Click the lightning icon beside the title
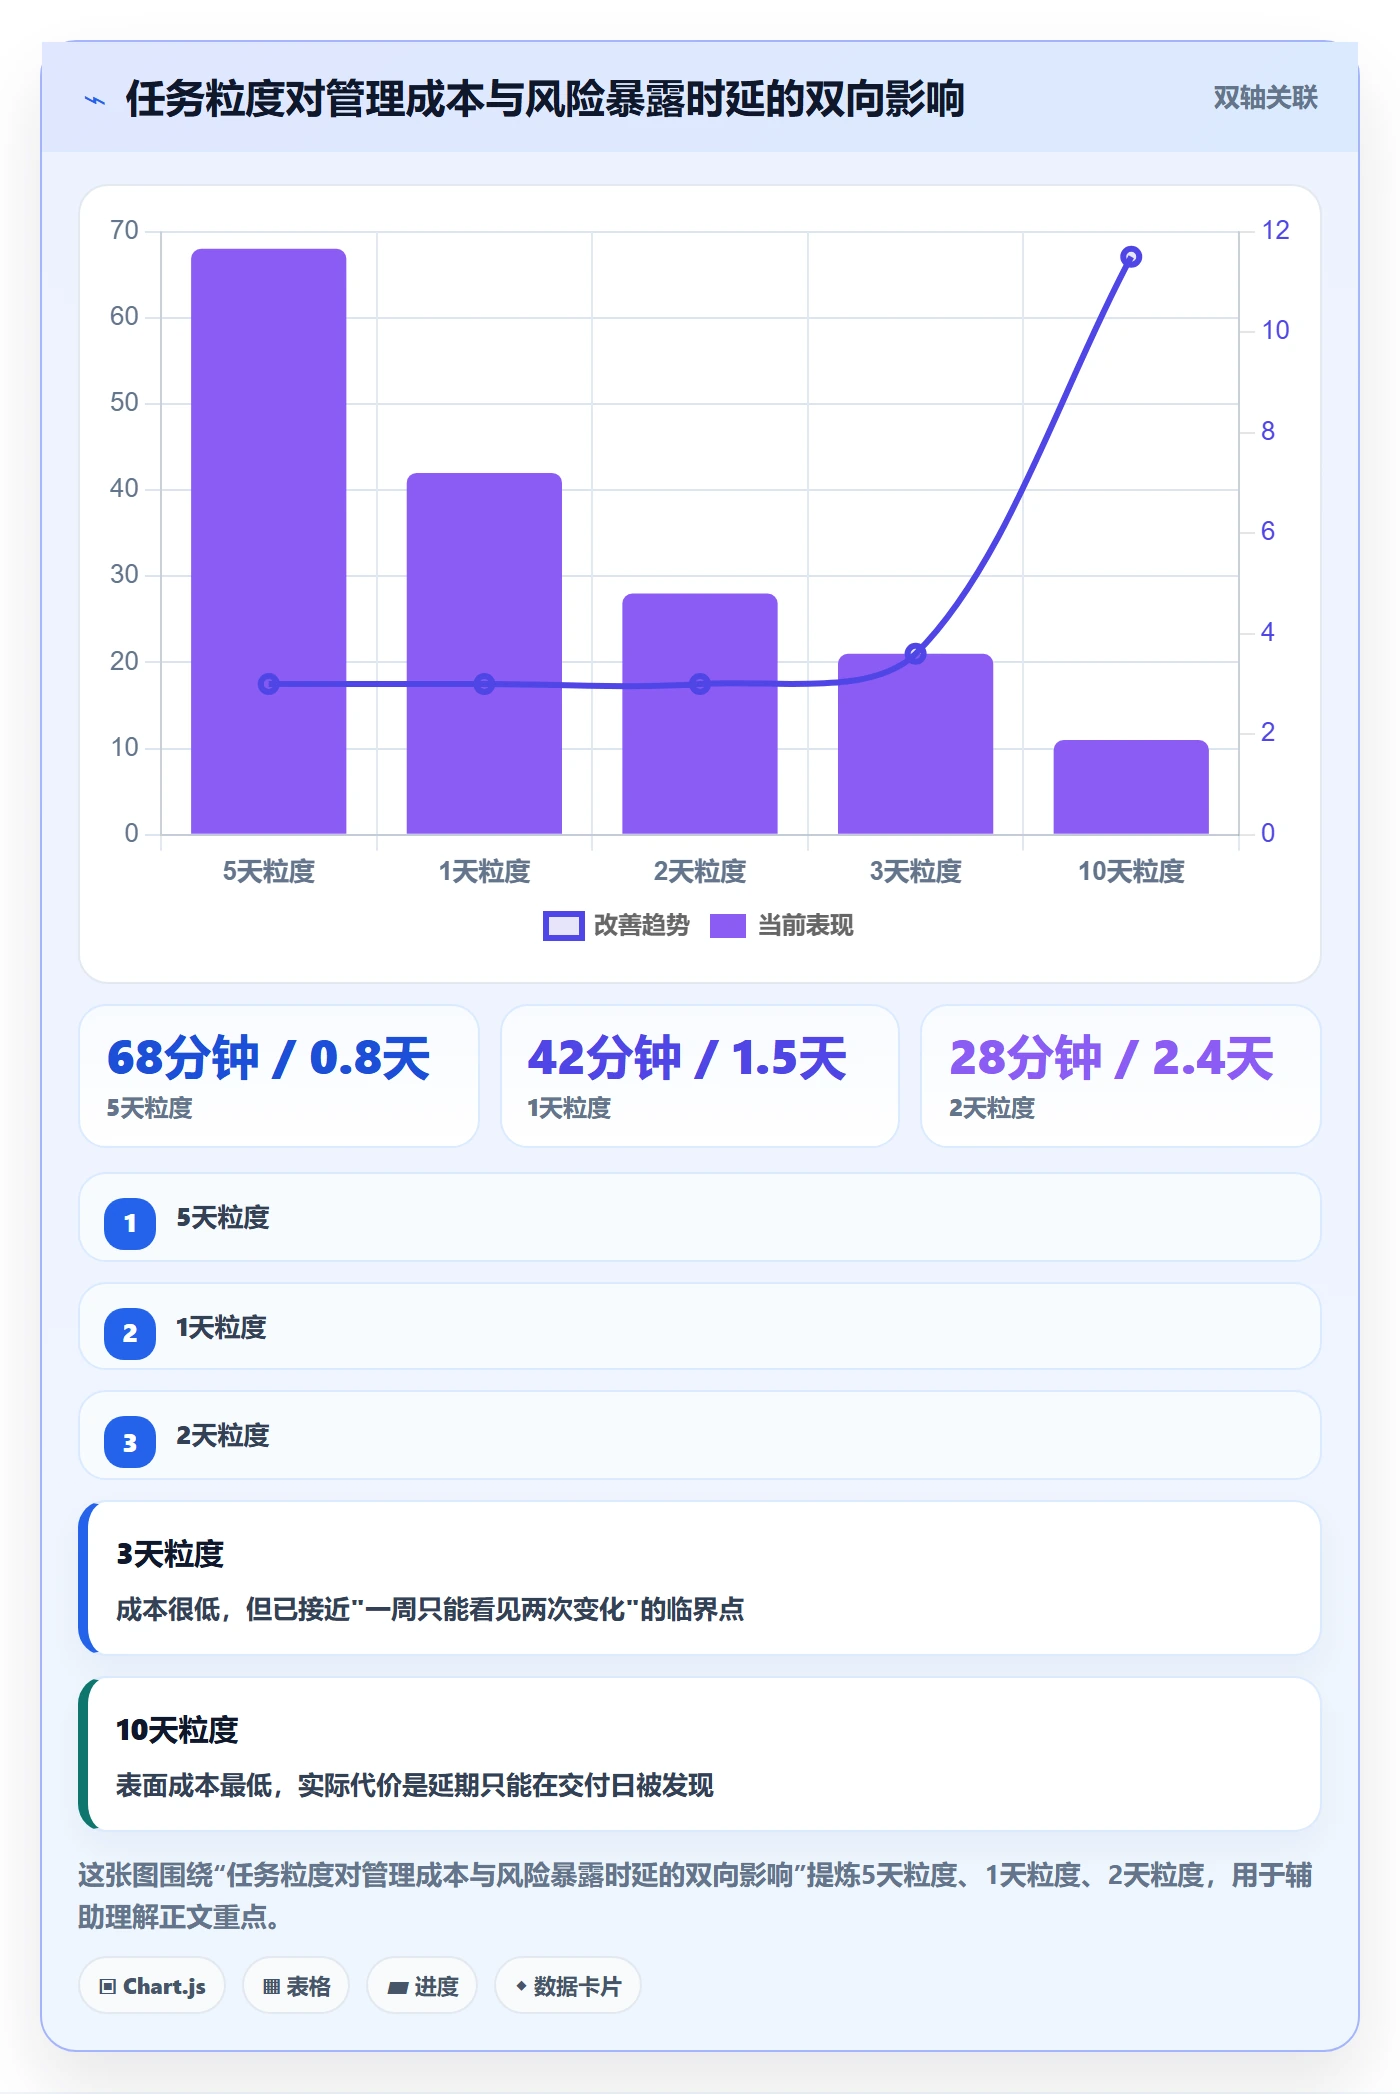 95,100
